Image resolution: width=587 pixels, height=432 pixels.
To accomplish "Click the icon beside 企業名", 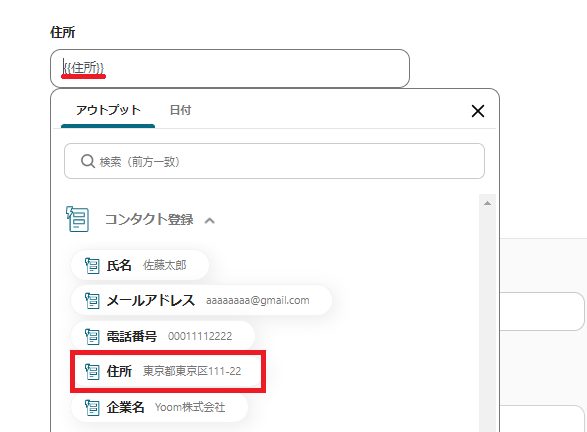I will (92, 408).
